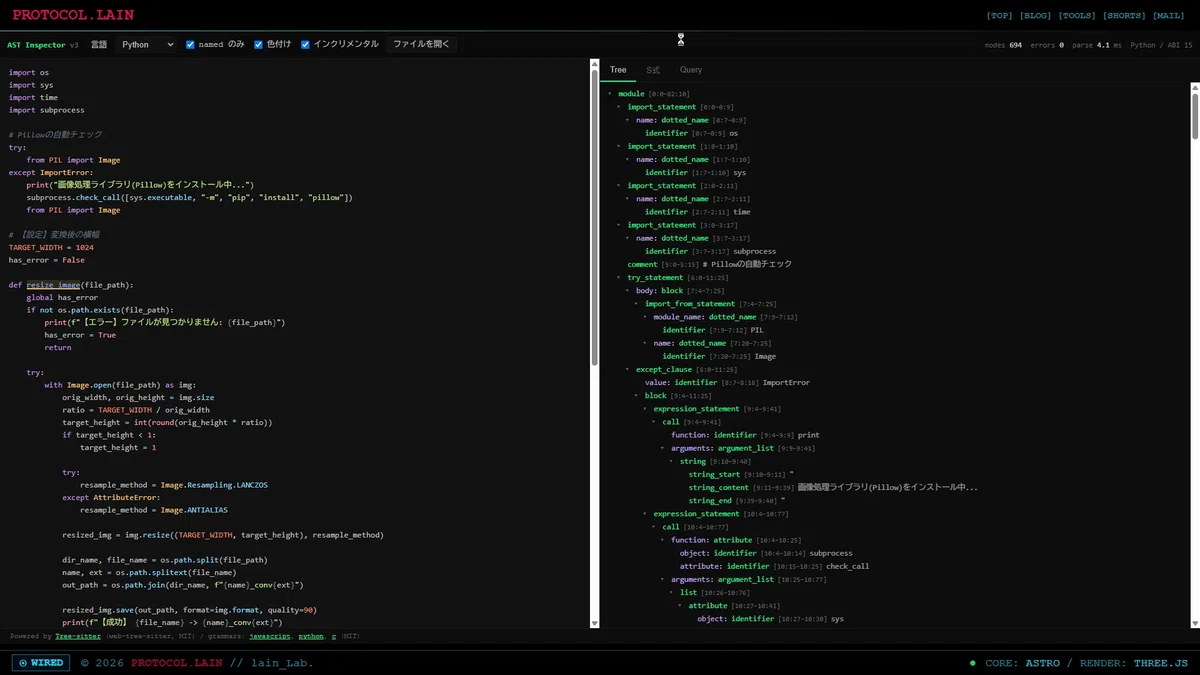
Task: Open the [MAIL] nav link
Action: coord(1169,16)
